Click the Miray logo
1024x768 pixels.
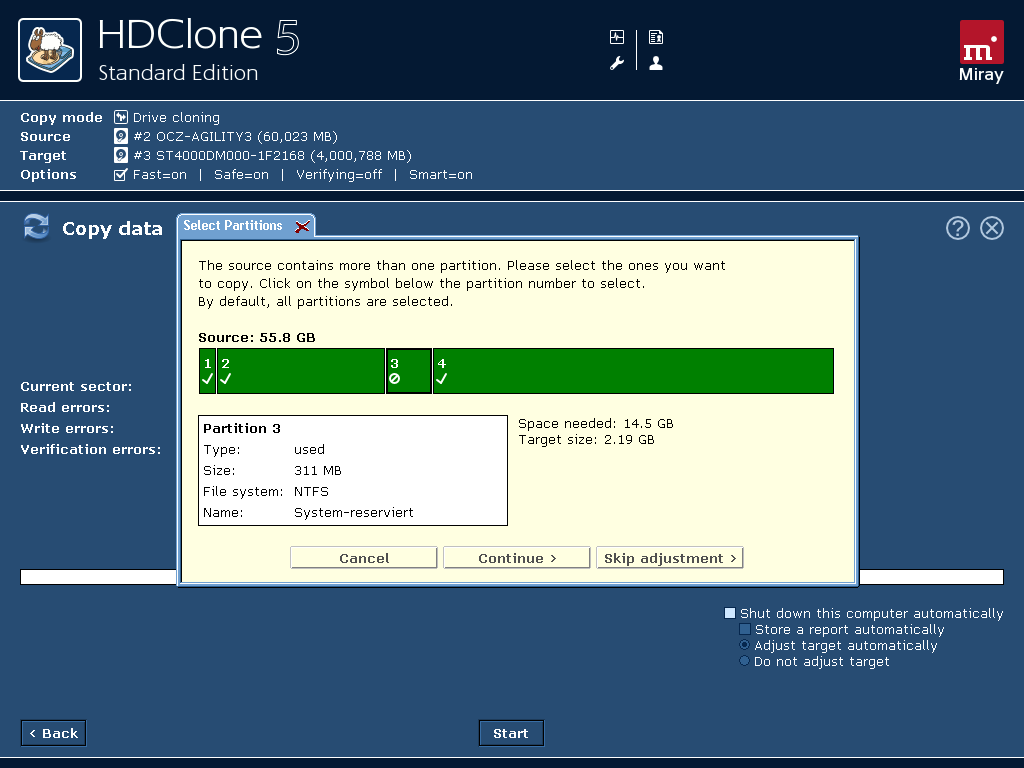pos(981,51)
